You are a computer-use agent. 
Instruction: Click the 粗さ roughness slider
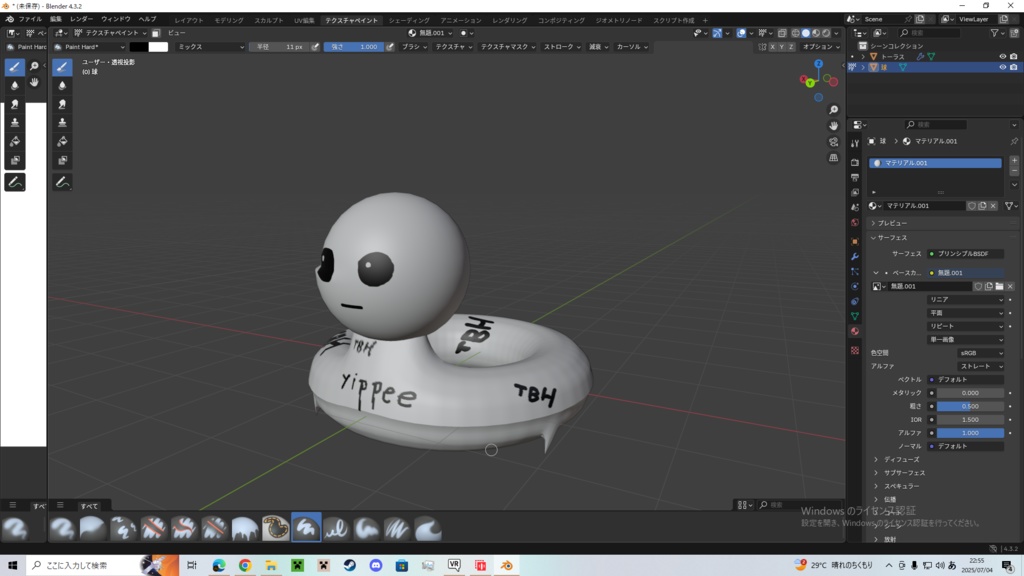pos(970,406)
